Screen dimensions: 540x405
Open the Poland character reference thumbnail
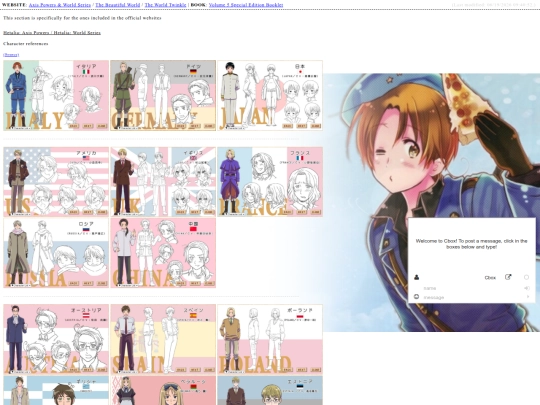click(x=270, y=339)
